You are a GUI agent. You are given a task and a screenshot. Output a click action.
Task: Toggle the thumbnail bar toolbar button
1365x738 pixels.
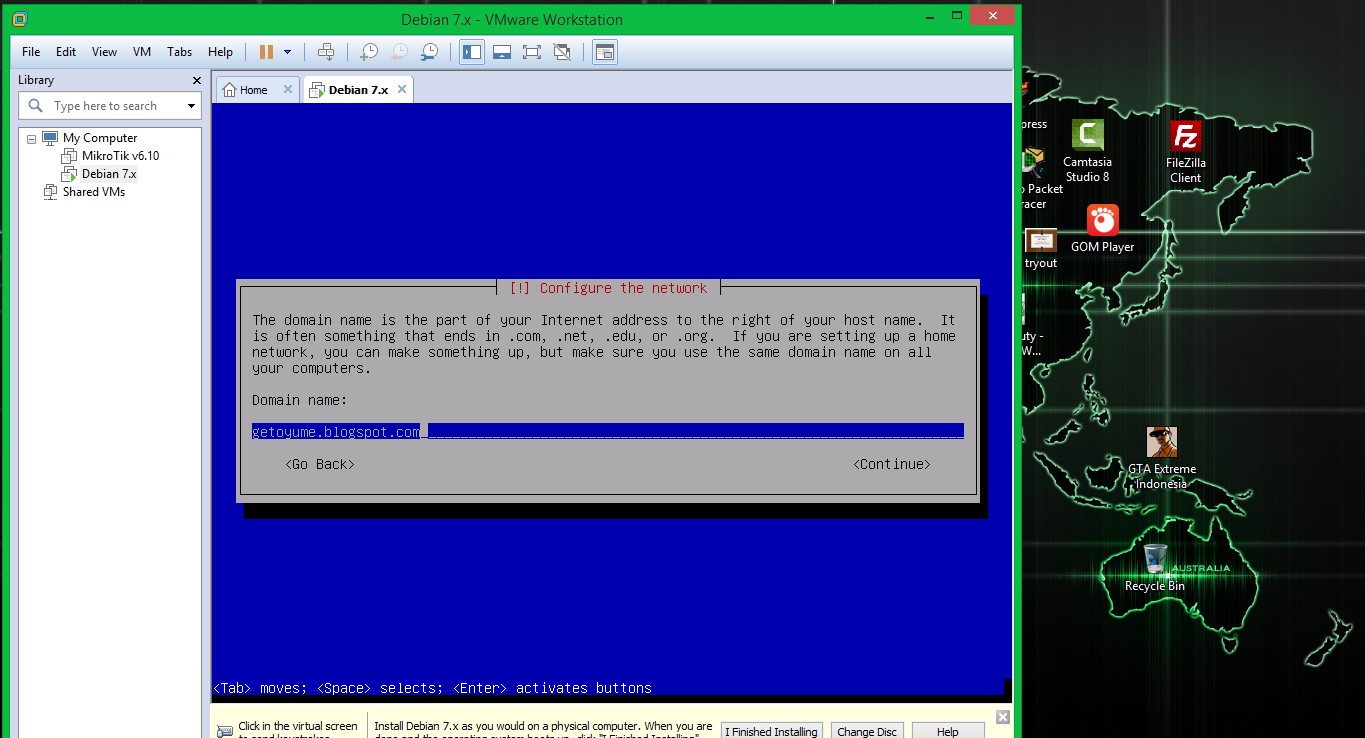pos(502,52)
